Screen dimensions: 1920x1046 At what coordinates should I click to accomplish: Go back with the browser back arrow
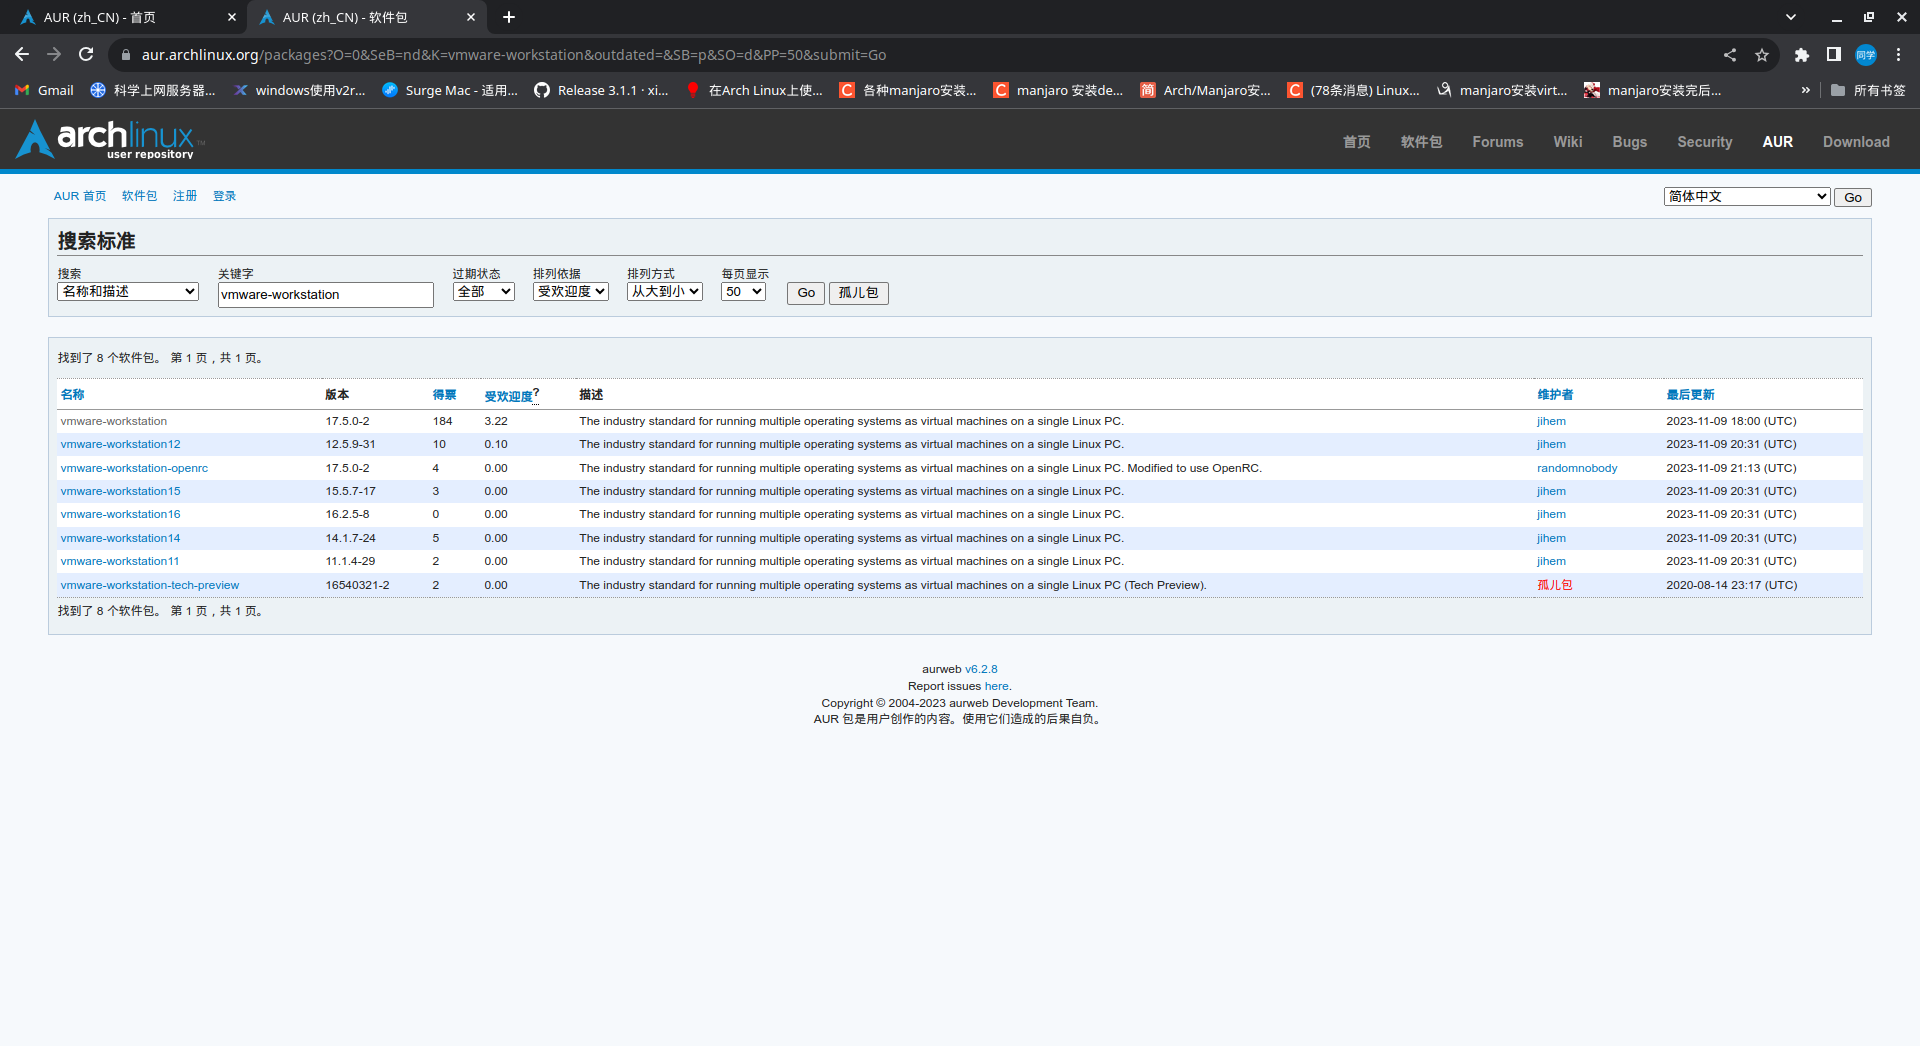click(22, 55)
